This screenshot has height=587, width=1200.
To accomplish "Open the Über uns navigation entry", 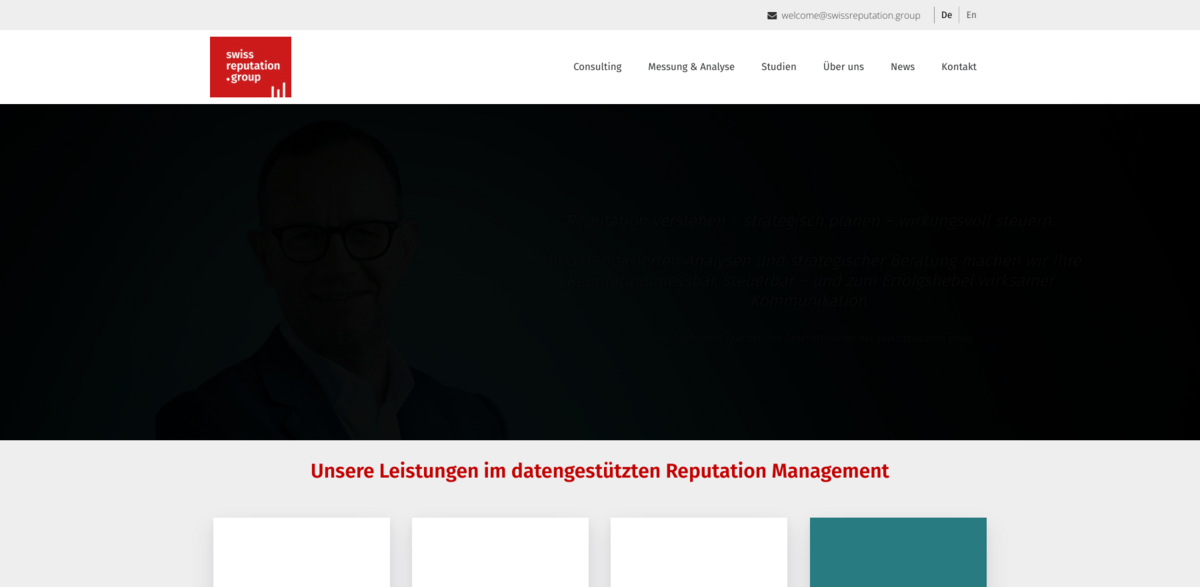I will 843,66.
